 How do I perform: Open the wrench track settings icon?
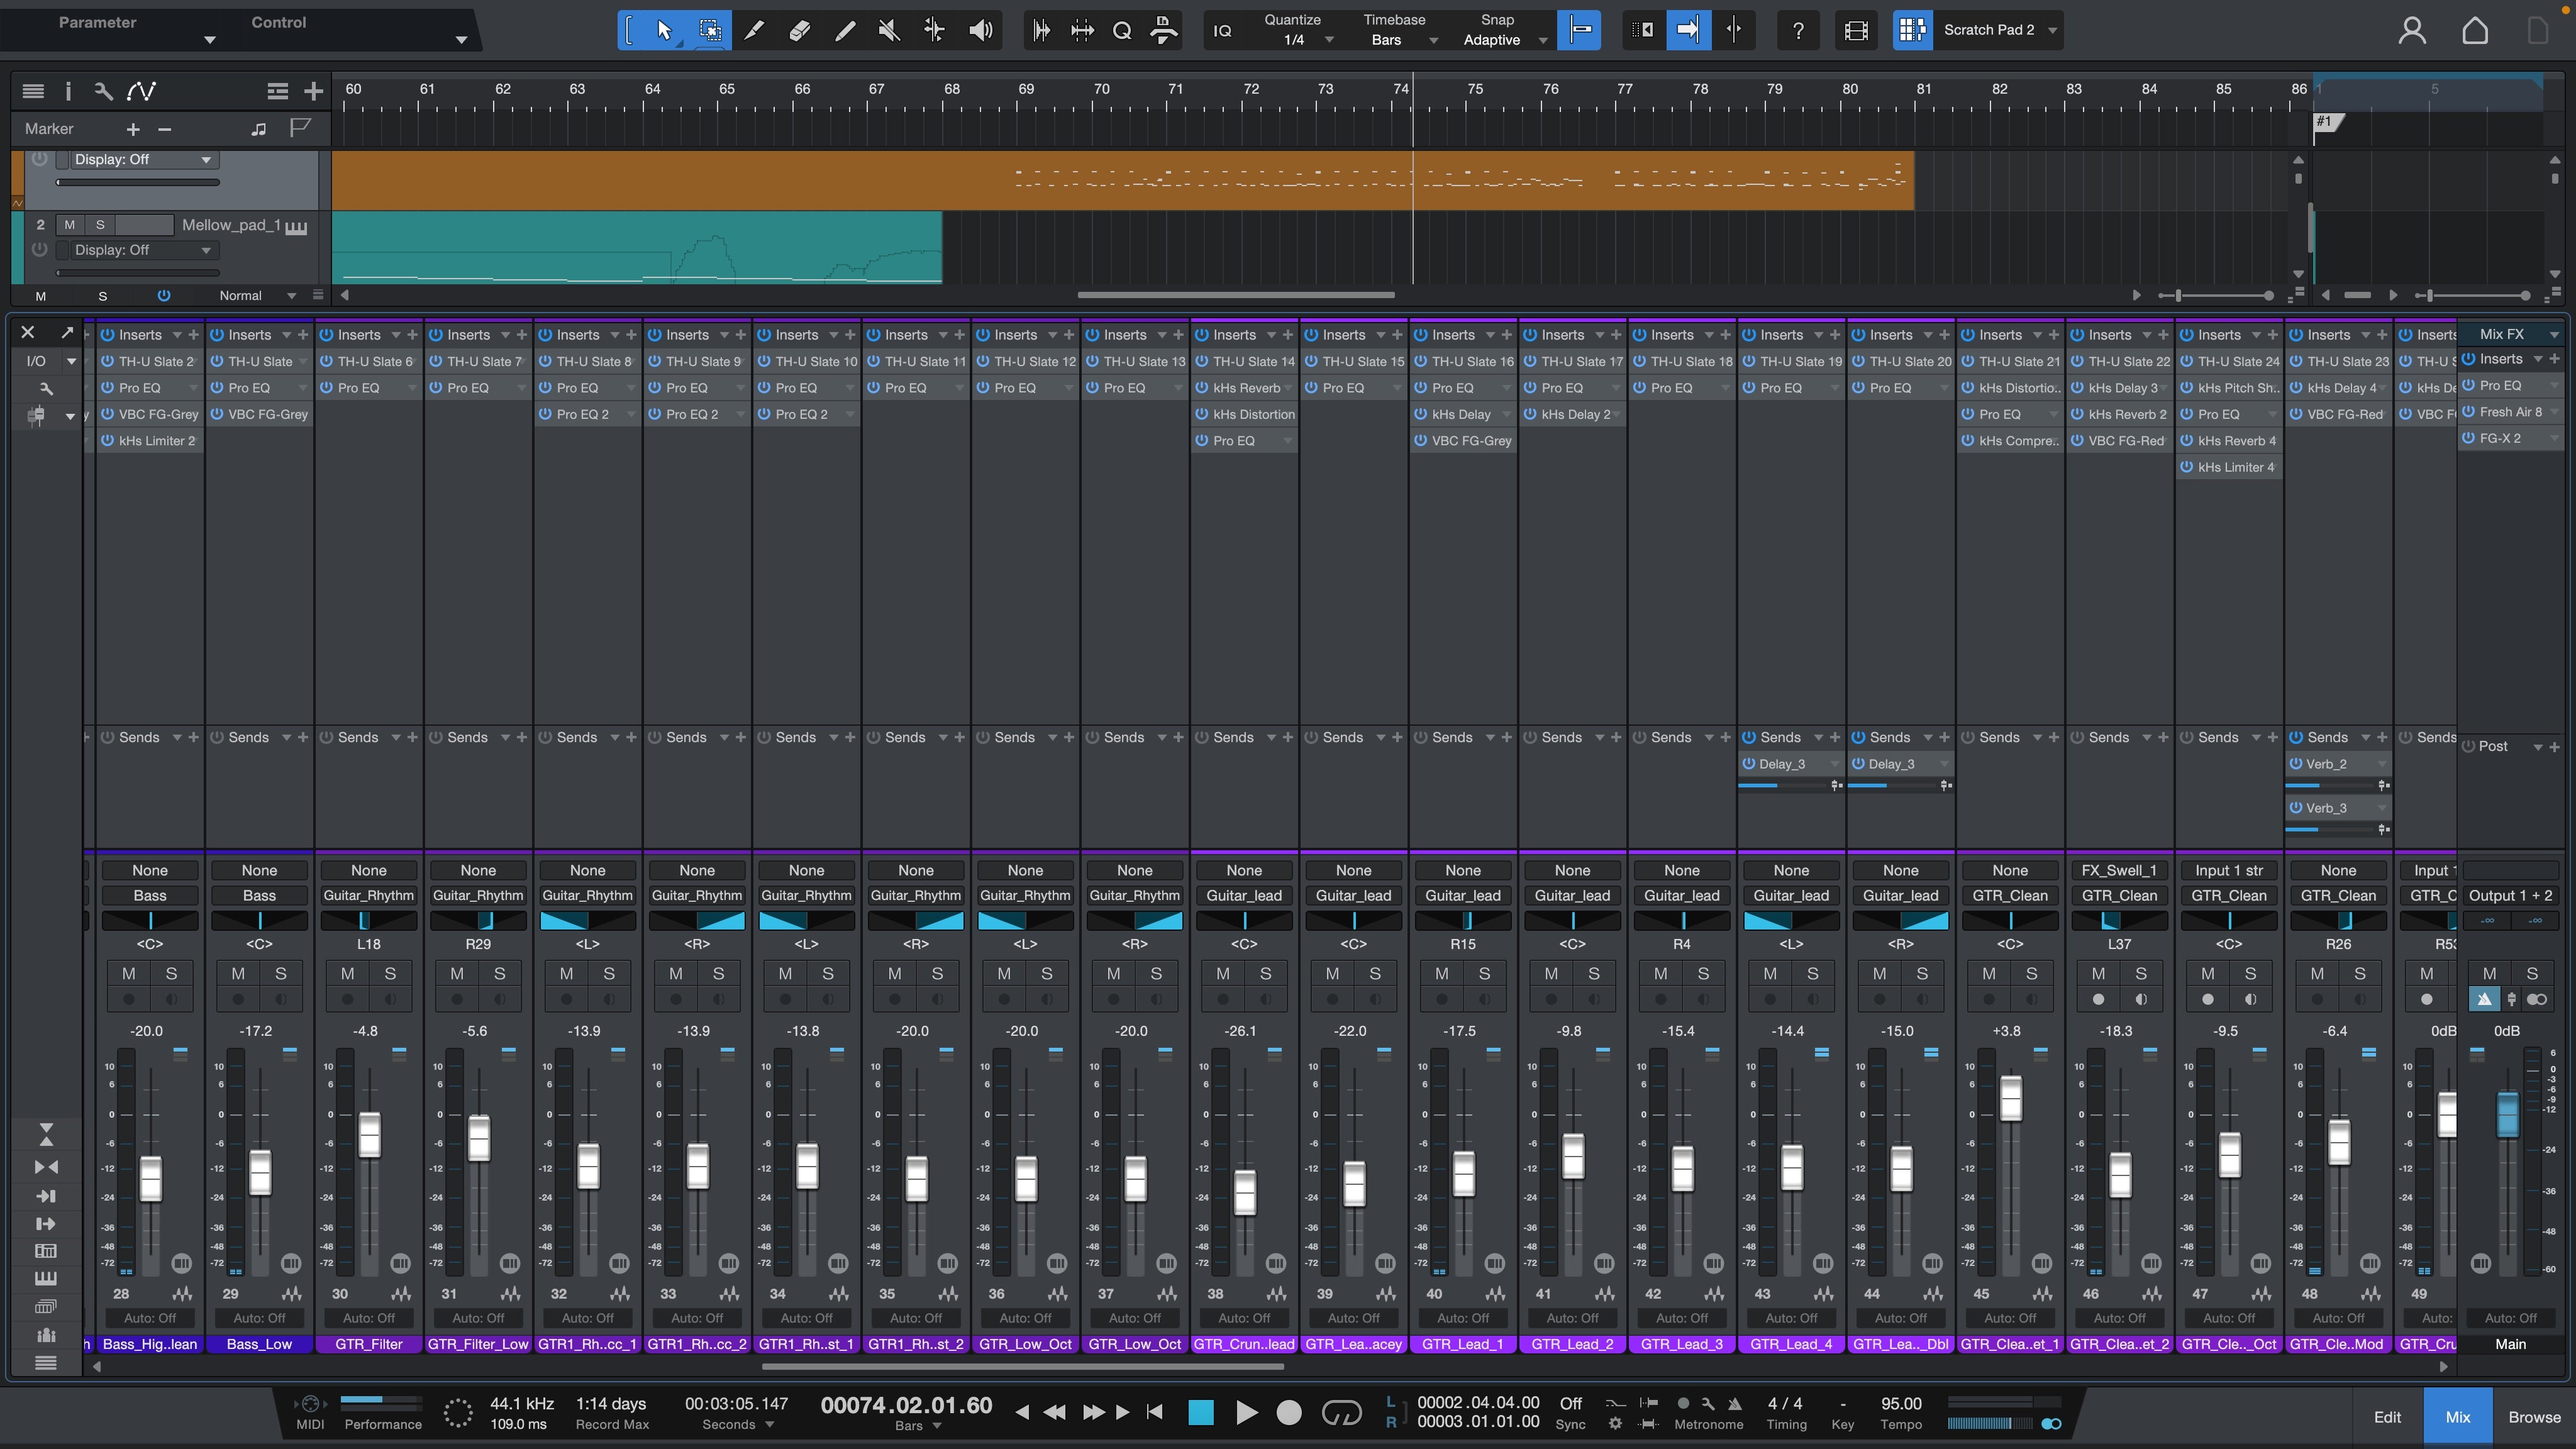[103, 90]
